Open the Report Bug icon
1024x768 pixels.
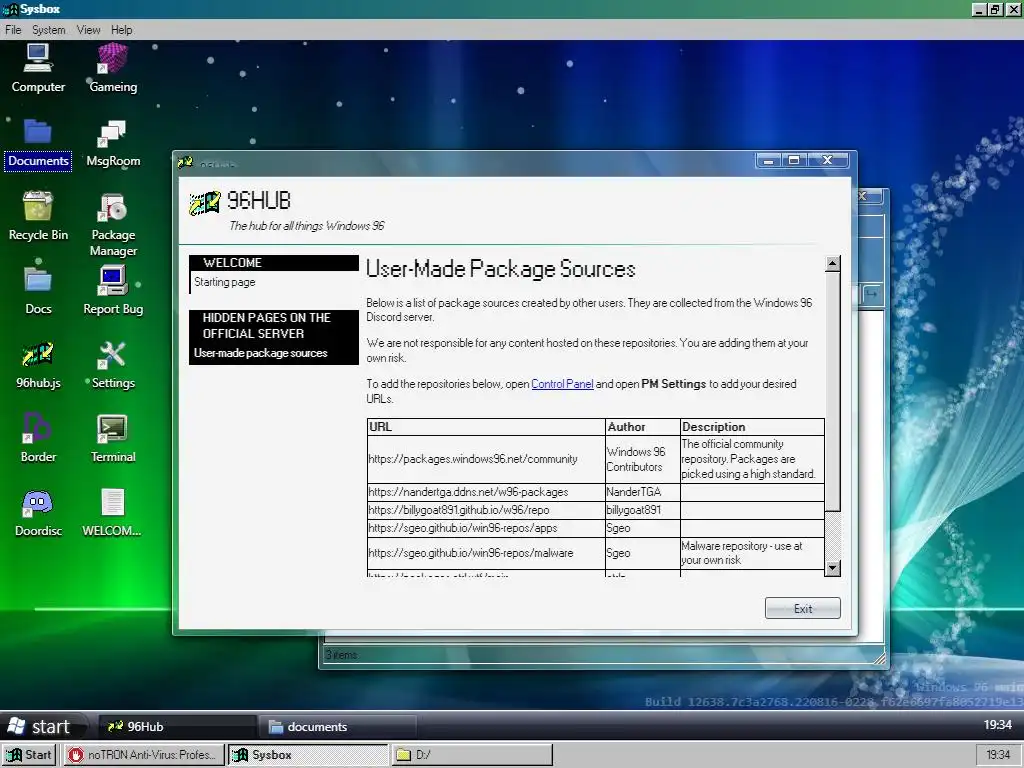(113, 291)
